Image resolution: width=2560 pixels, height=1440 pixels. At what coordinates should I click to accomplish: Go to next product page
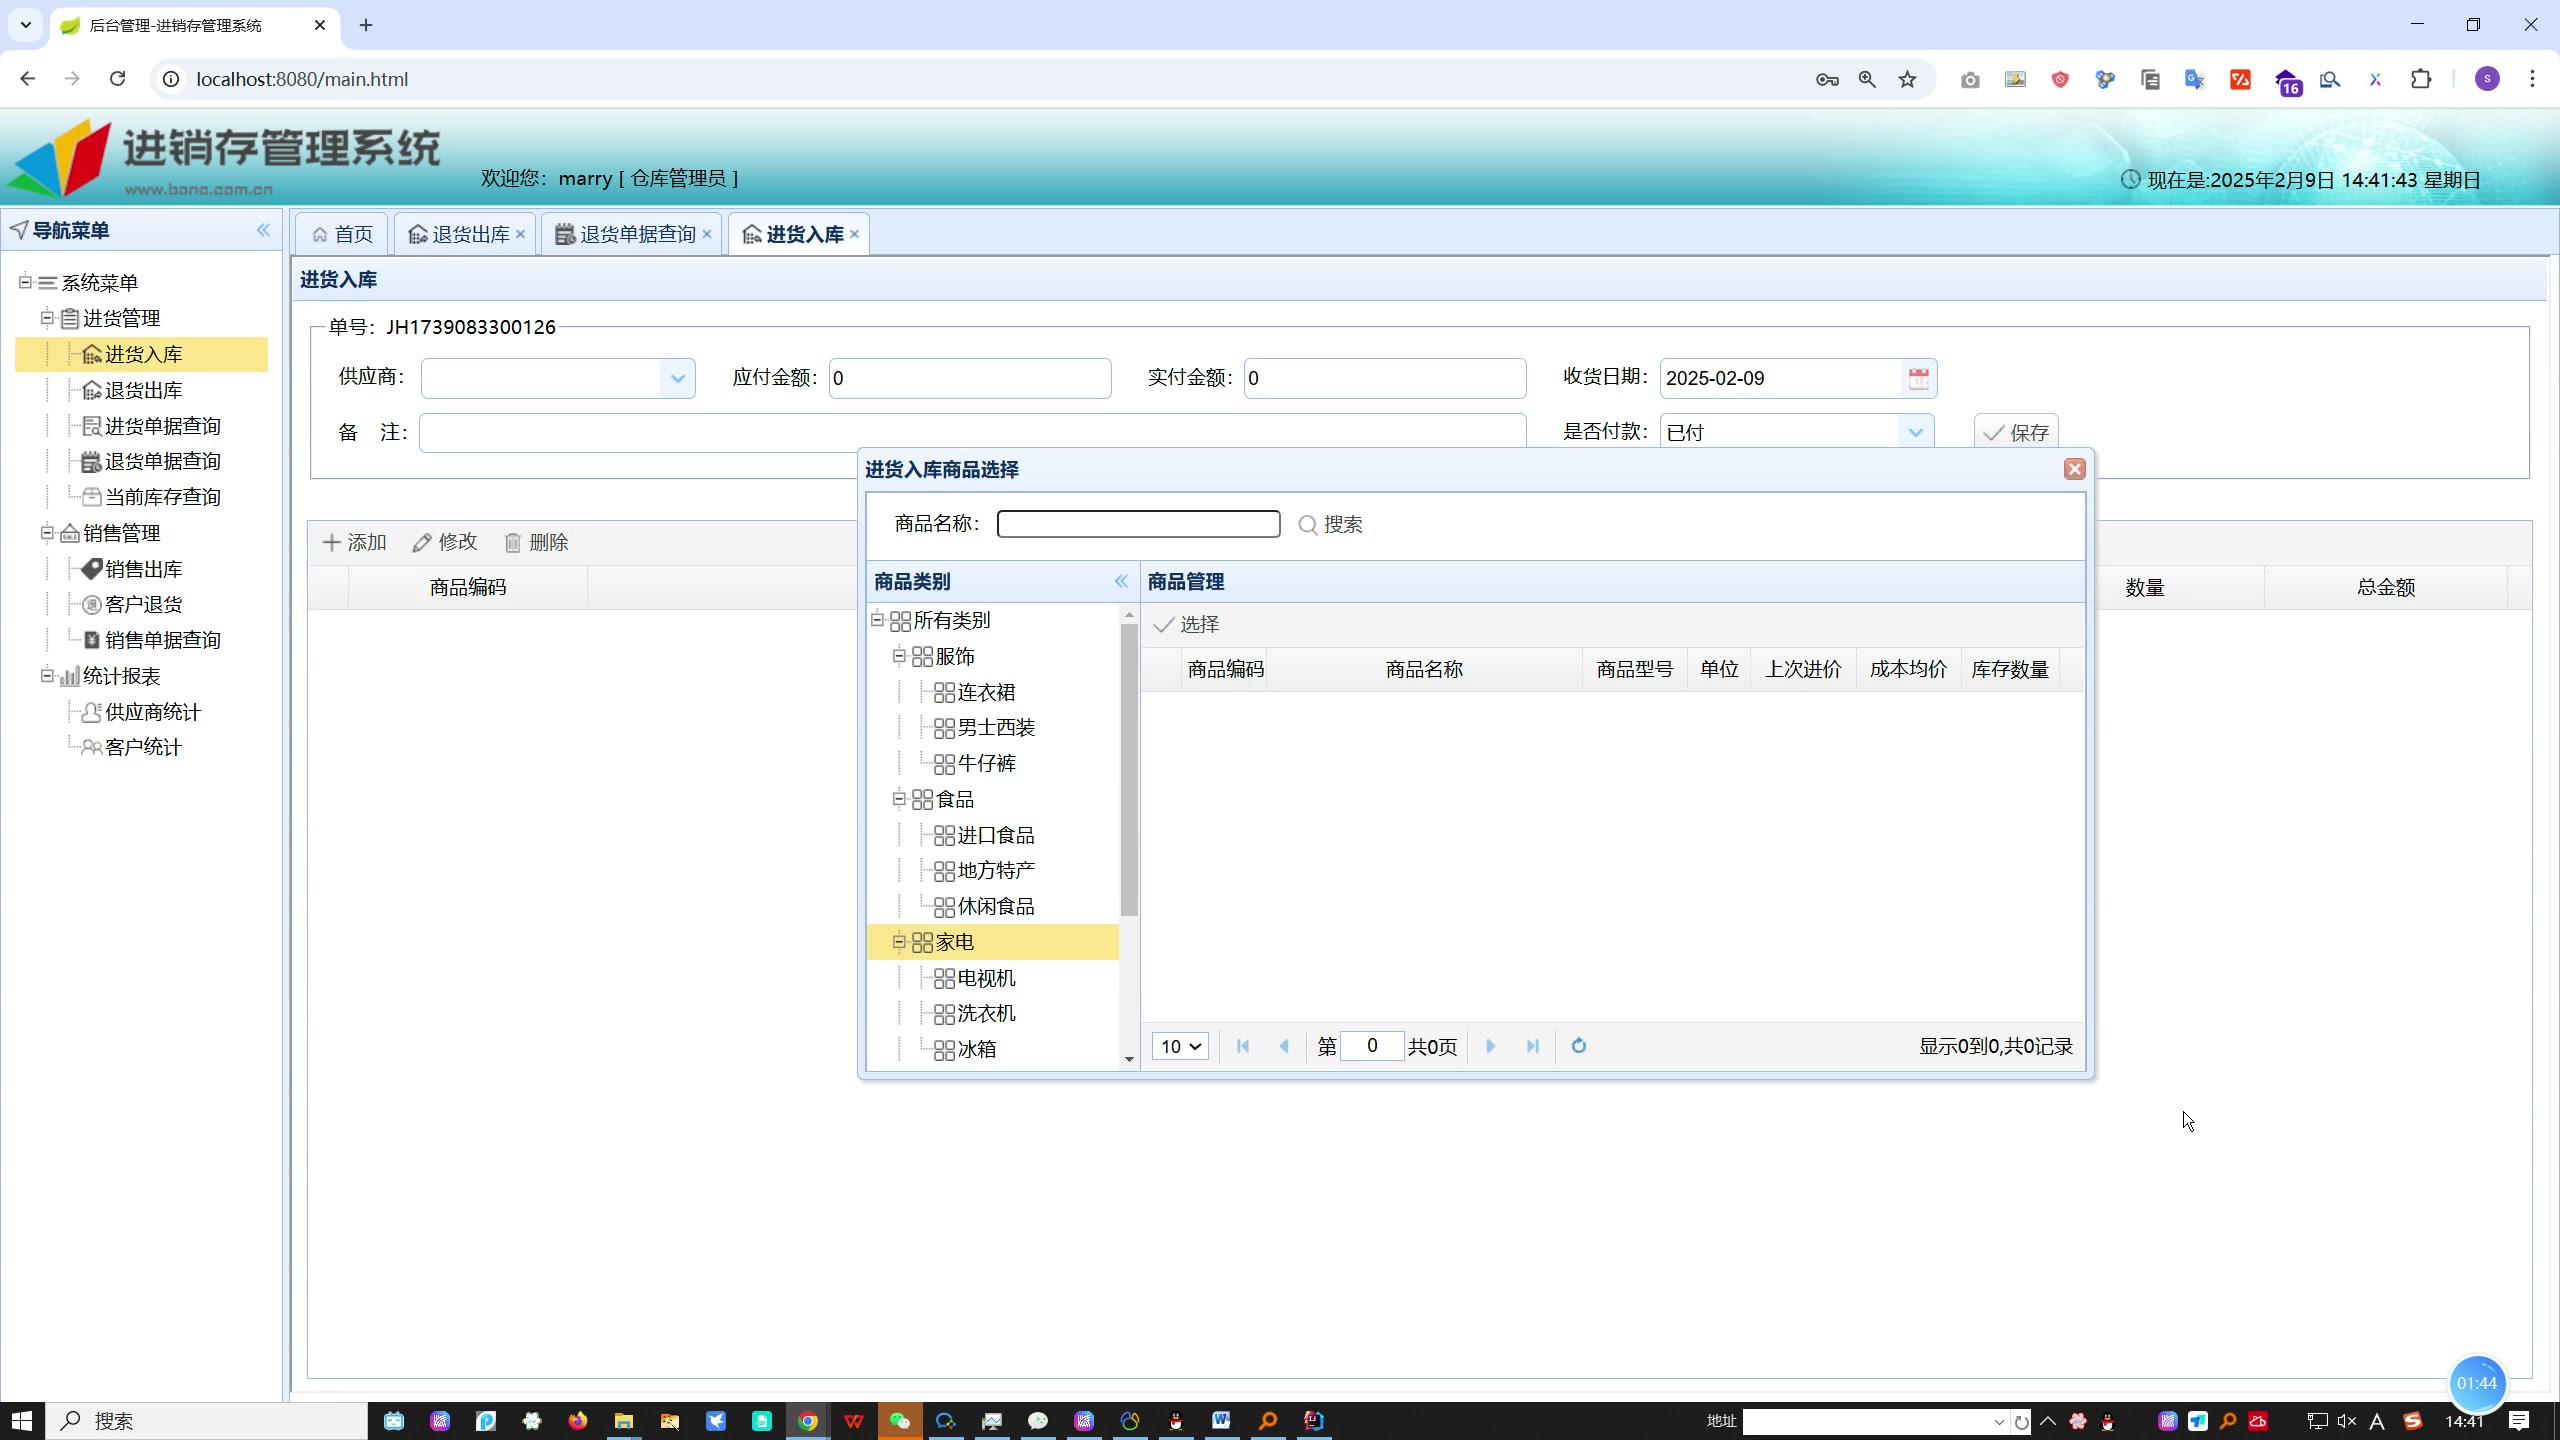[1490, 1046]
